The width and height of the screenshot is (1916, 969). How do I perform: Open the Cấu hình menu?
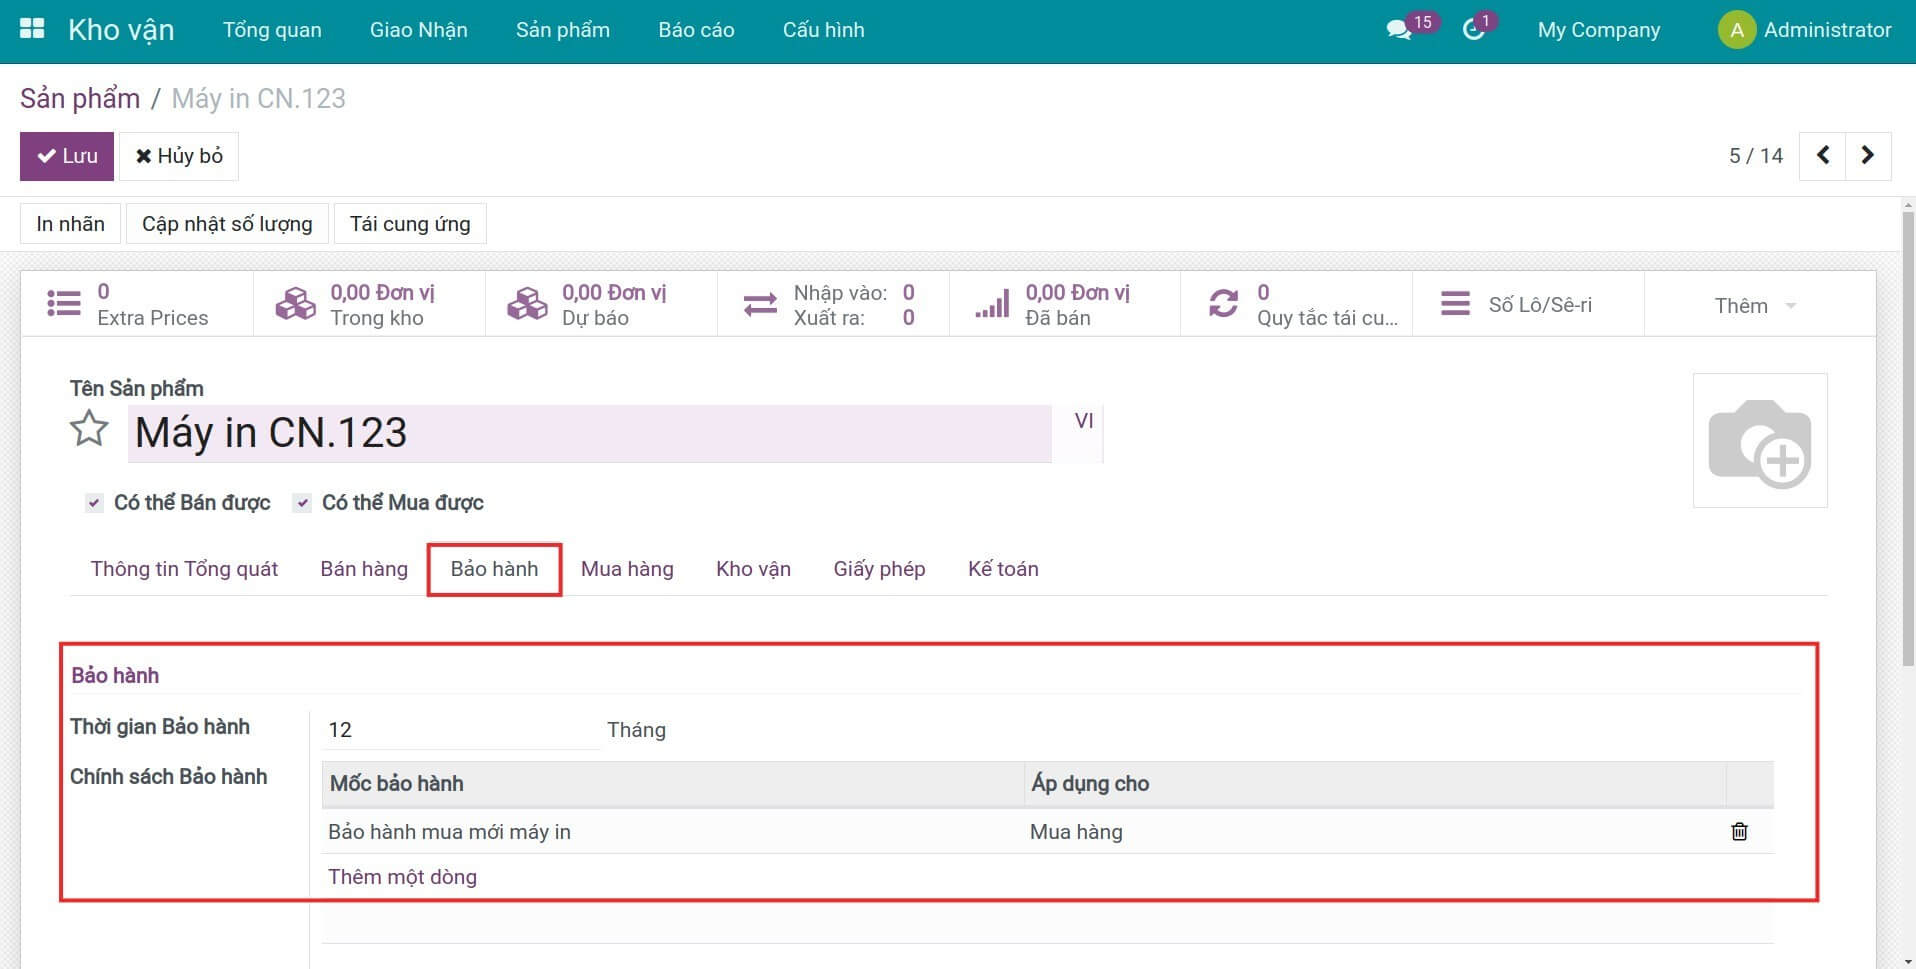click(823, 30)
